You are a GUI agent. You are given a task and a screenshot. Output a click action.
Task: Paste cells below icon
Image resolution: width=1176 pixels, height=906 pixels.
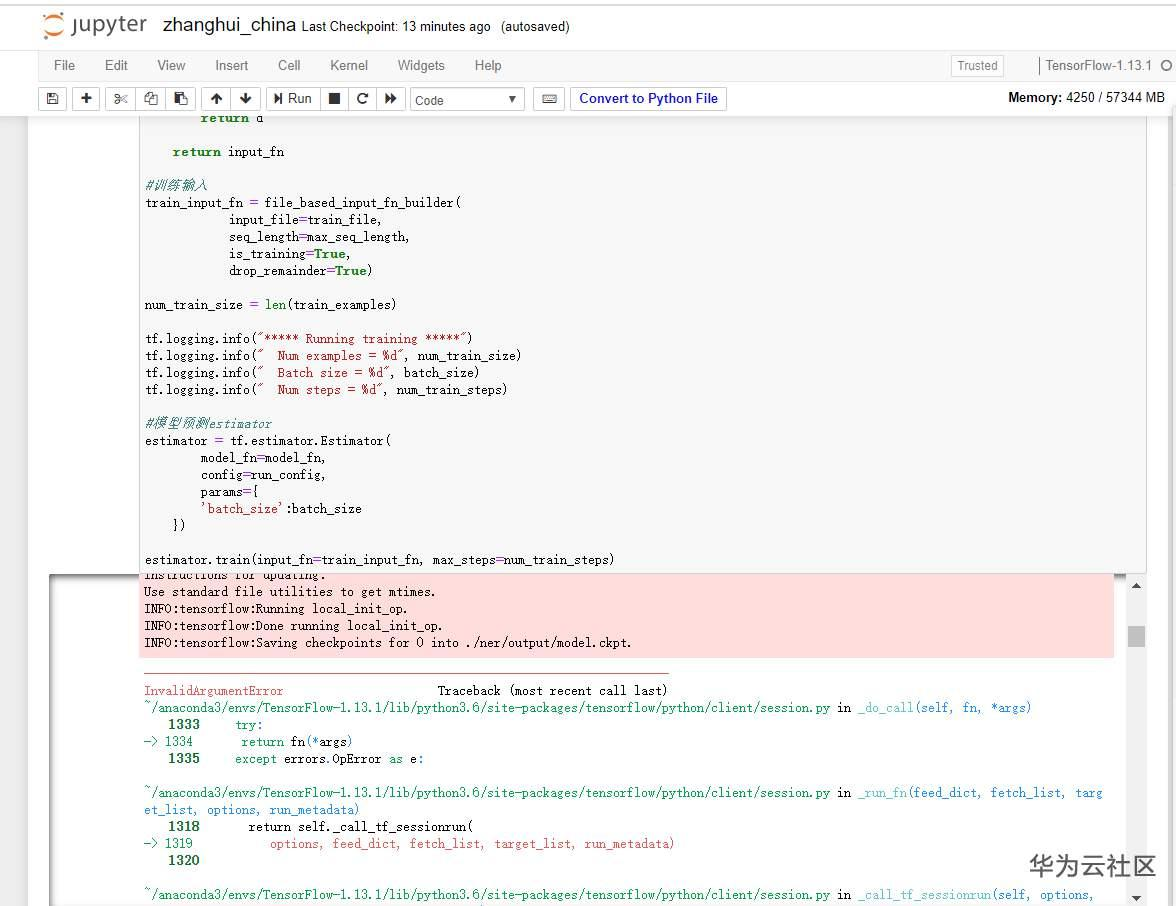181,99
